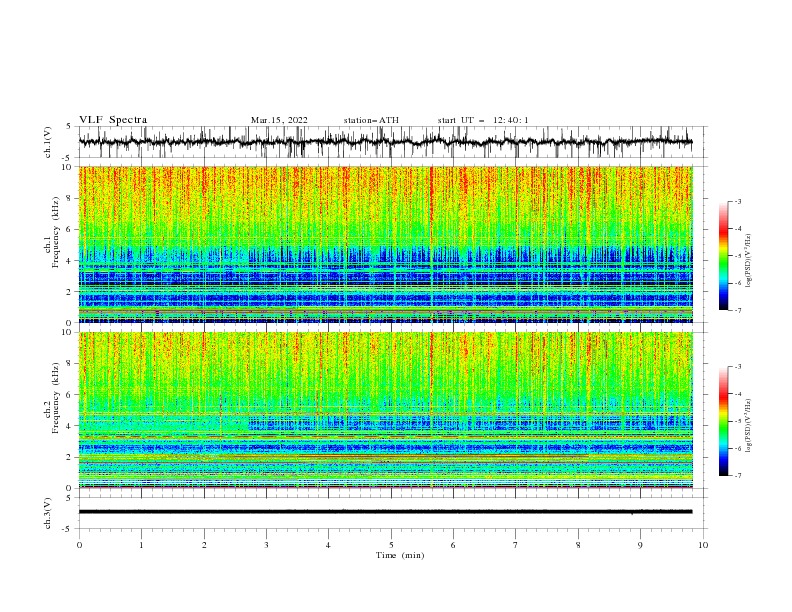The height and width of the screenshot is (612, 792).
Task: Click the time axis tick label "5"
Action: point(391,545)
